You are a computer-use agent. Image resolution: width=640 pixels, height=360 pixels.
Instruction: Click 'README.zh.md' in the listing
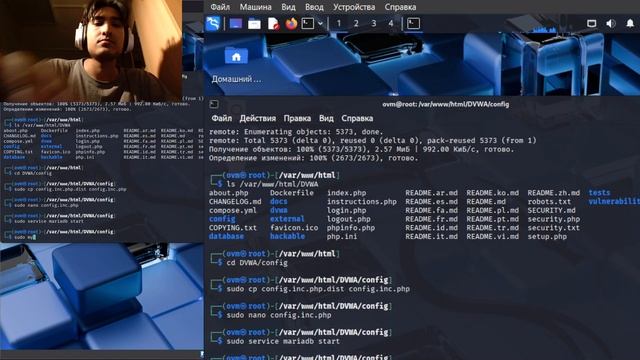(553, 193)
